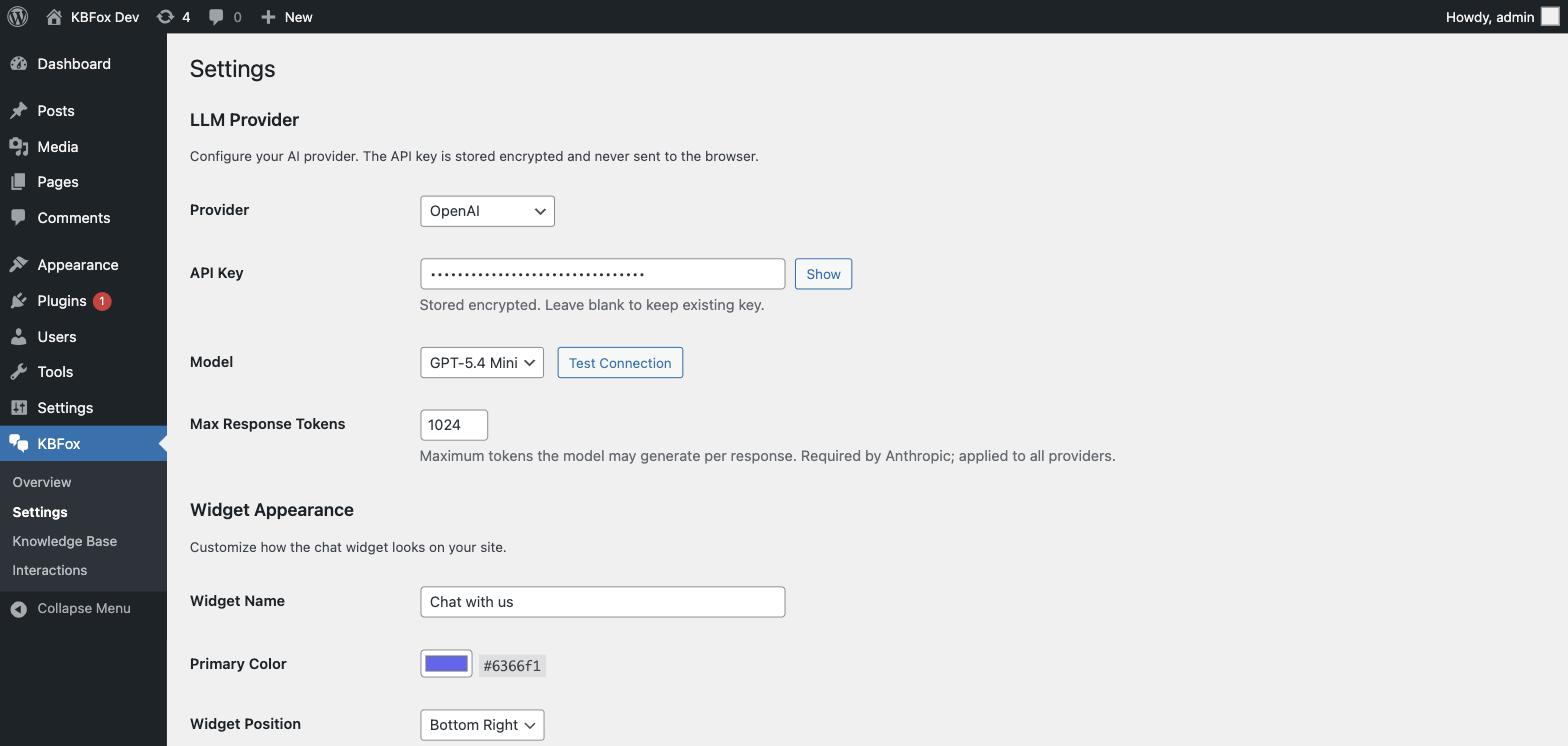Click the Comments sidebar bubble icon
This screenshot has width=1568, height=746.
pos(19,218)
